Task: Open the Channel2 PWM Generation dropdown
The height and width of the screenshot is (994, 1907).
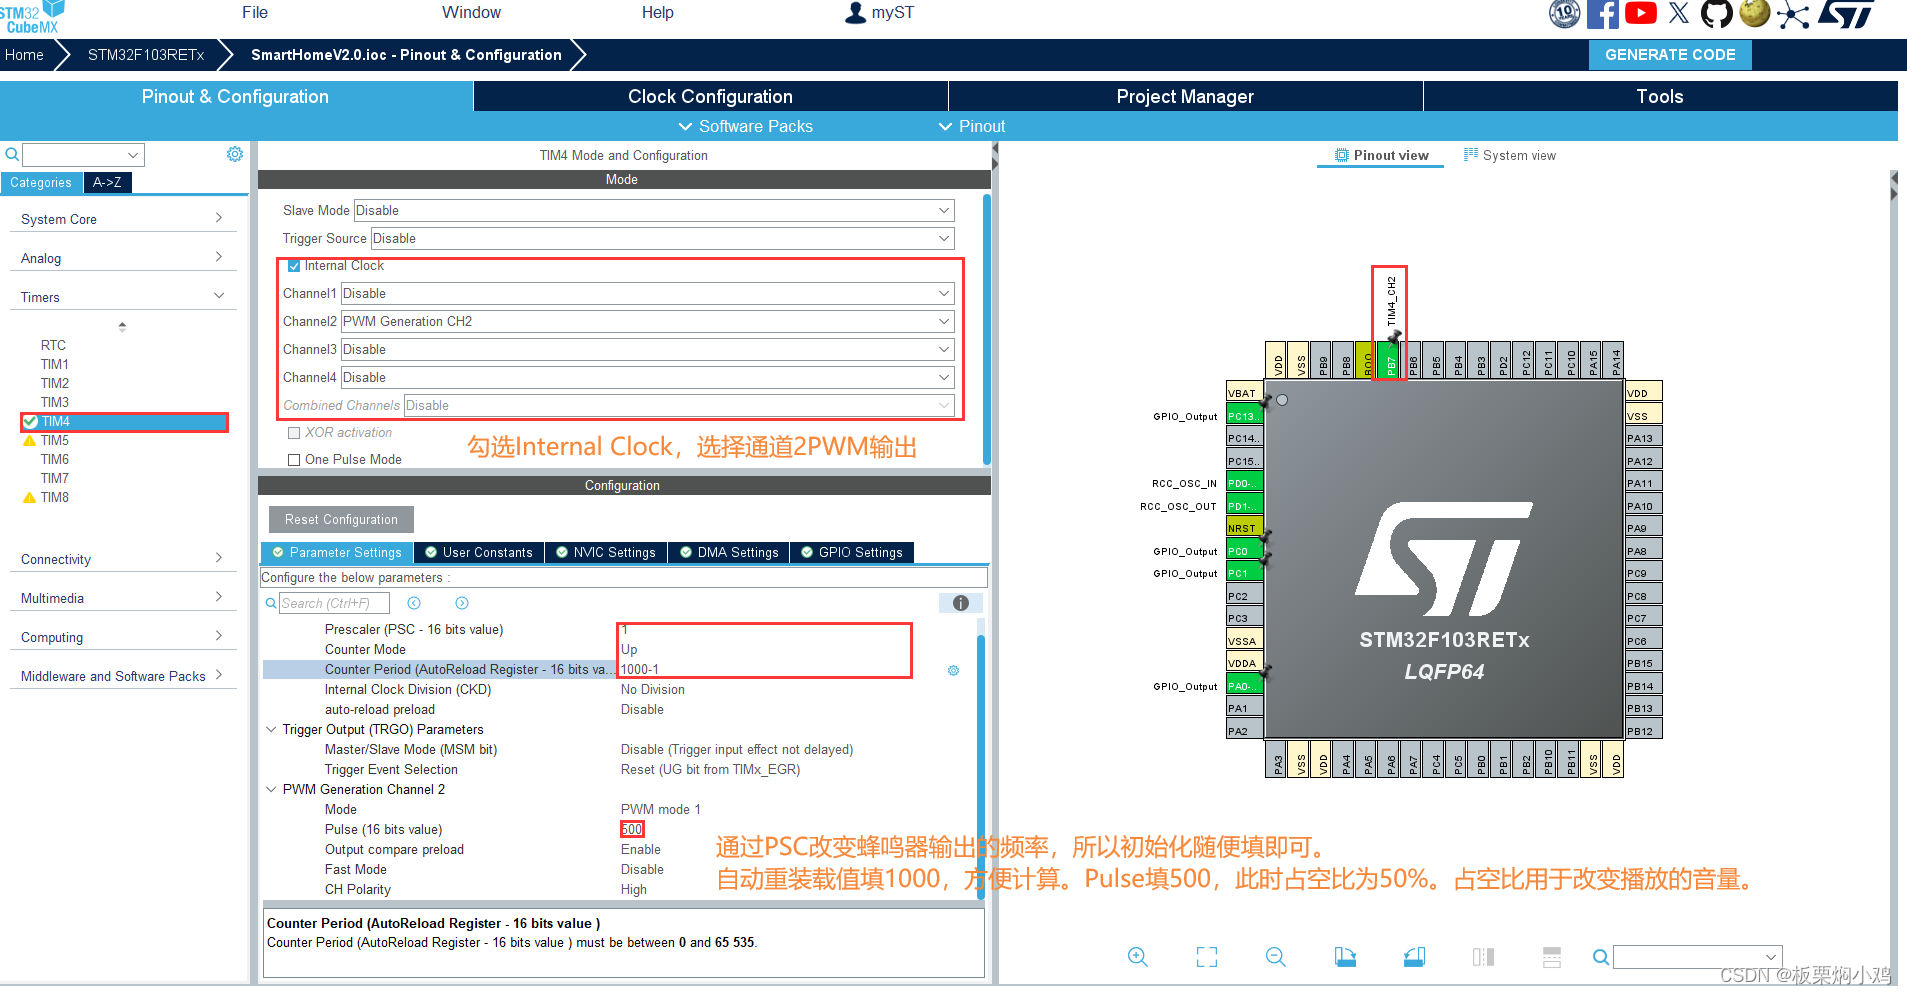Action: pos(648,321)
